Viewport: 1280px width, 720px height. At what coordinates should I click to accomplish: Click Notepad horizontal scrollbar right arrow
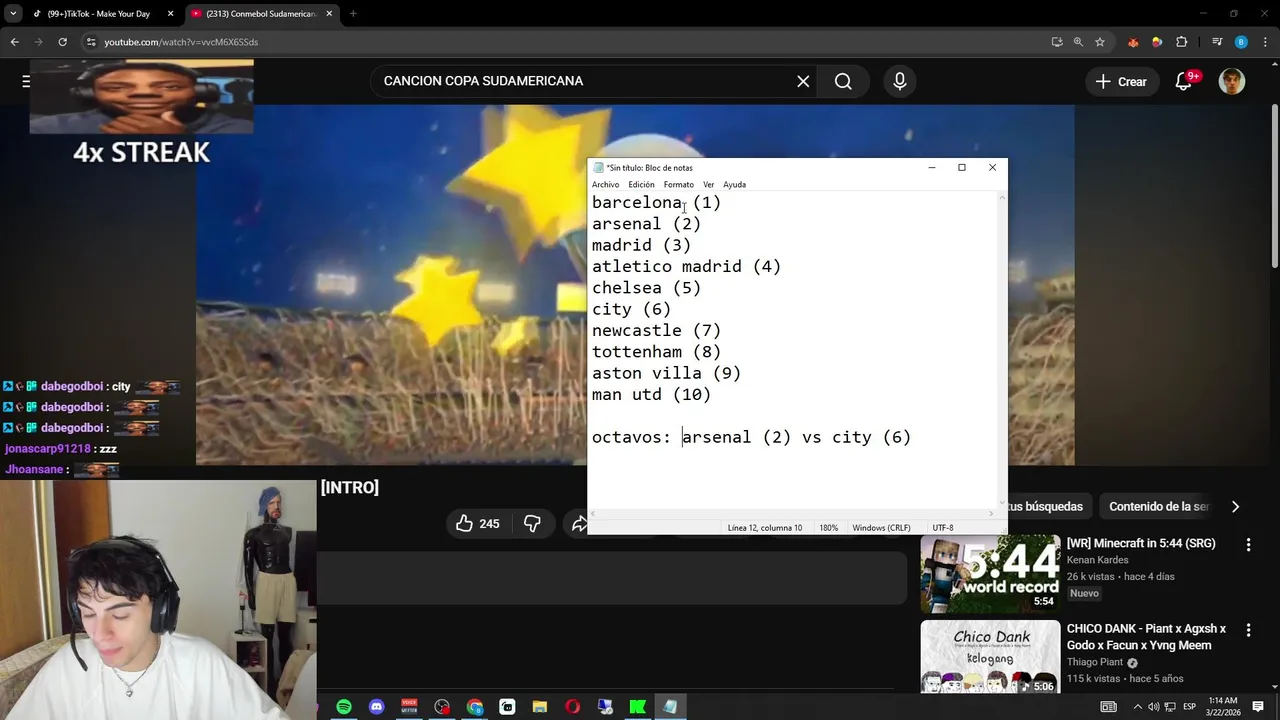click(x=993, y=514)
